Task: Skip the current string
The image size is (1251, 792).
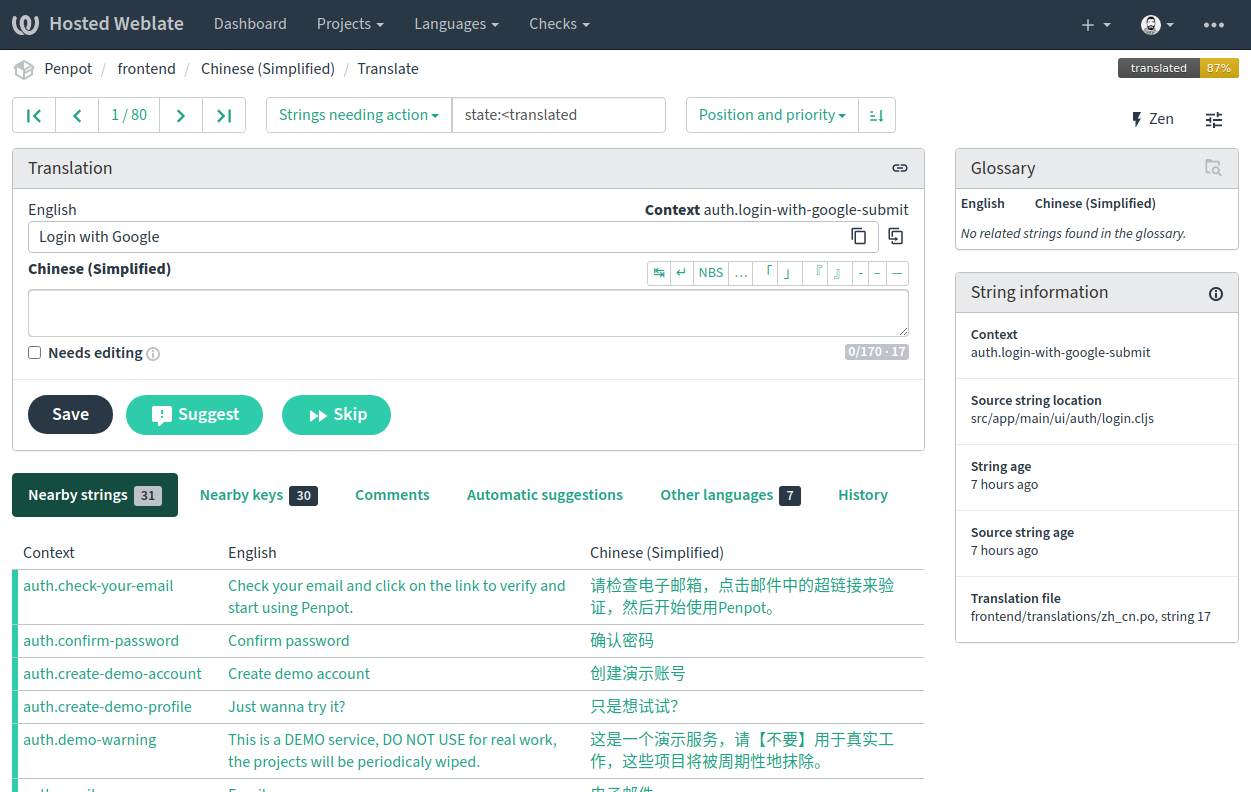Action: (x=336, y=415)
